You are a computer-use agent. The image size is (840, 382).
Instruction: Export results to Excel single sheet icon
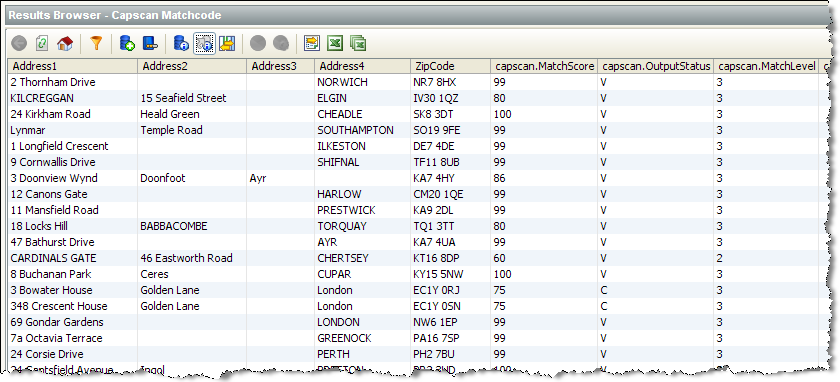335,43
